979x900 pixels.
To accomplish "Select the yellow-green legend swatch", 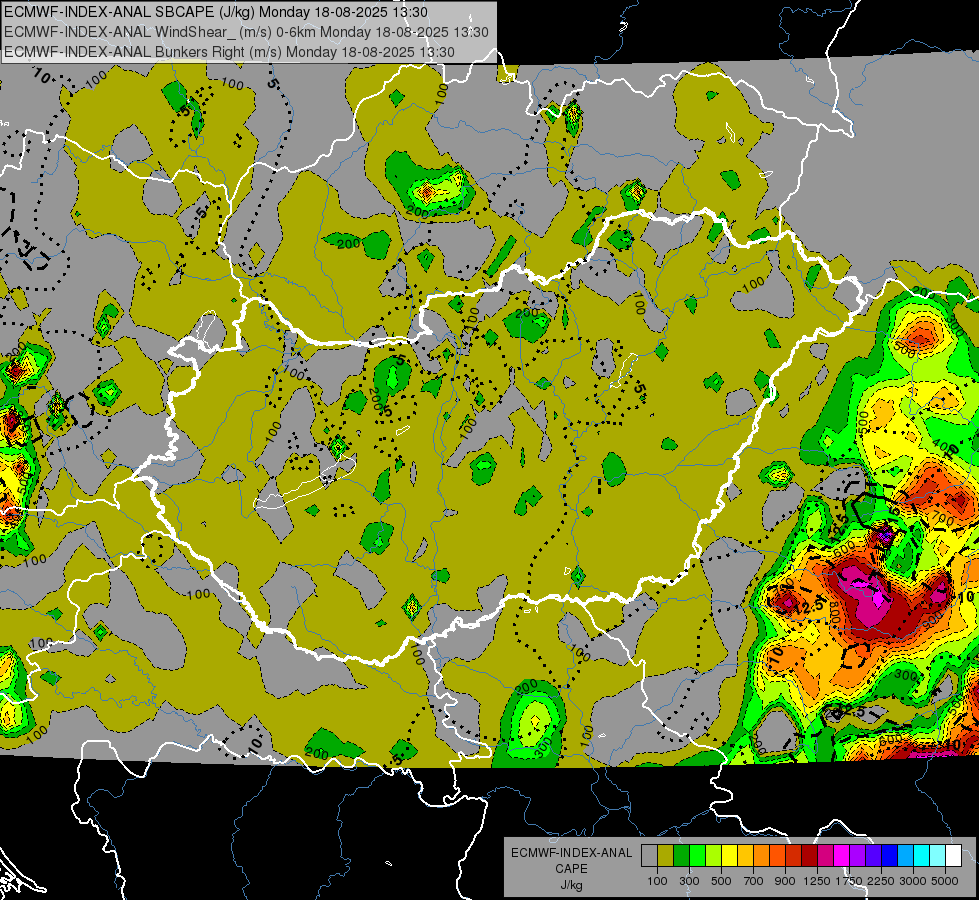I will (714, 856).
